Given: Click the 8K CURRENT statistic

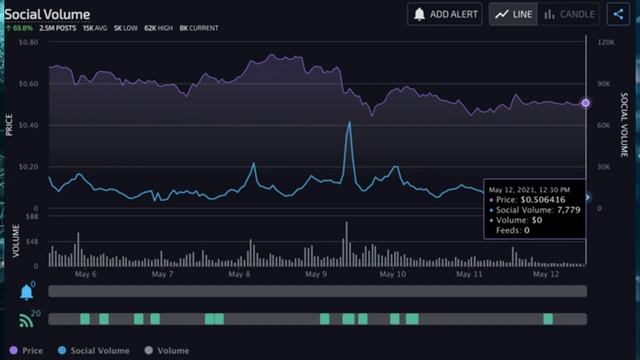Looking at the screenshot, I should (199, 28).
